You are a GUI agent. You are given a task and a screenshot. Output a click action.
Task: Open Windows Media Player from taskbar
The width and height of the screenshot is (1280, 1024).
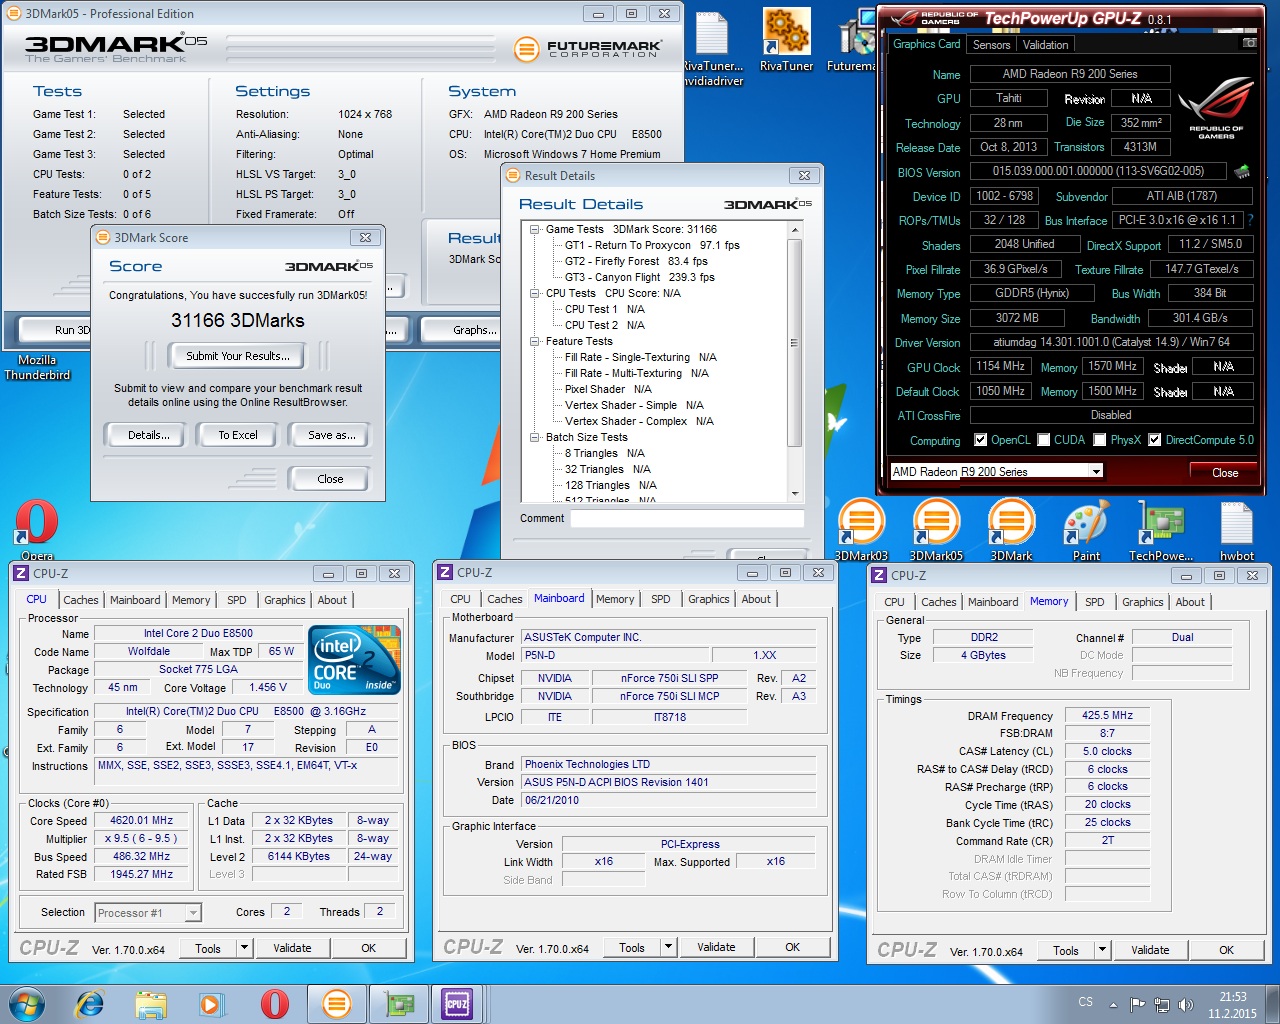(x=211, y=1003)
